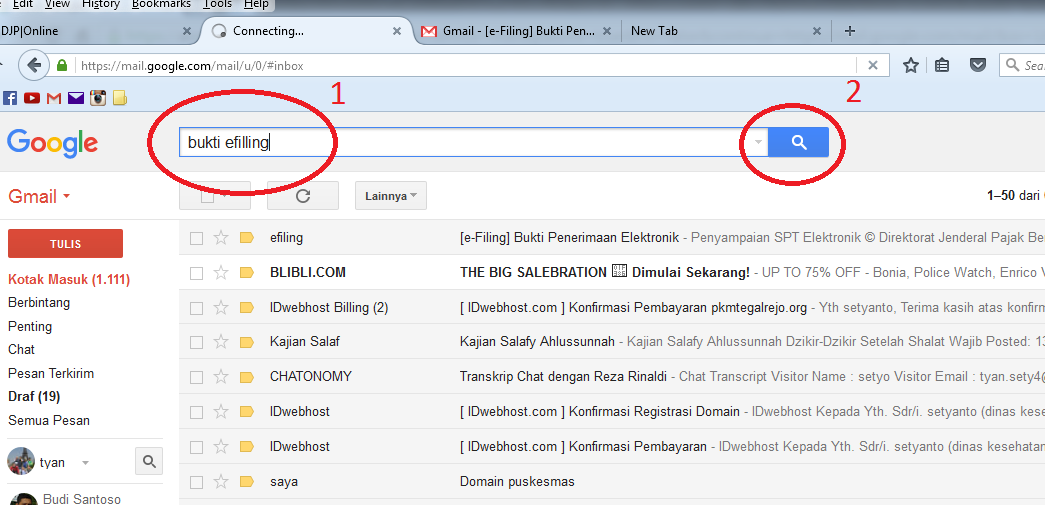Tick the checkbox for Kajian Salaf email
Viewport: 1045px width, 505px height.
click(196, 342)
